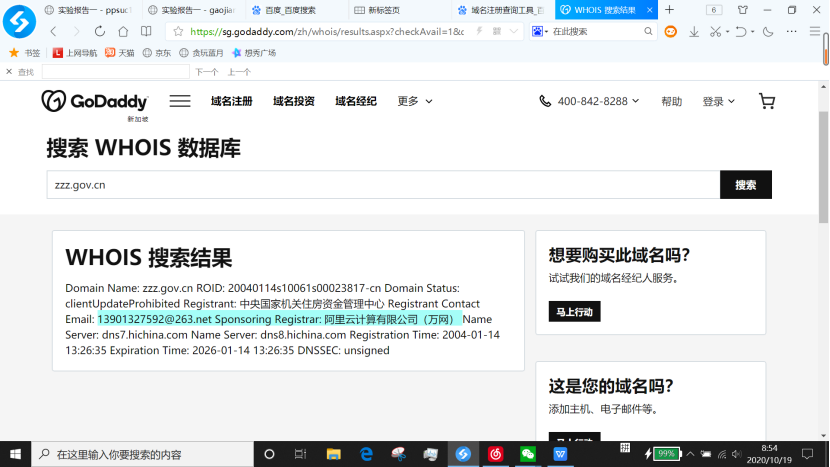830x467 pixels.
Task: Switch to the 实验报告一 - gaojia tab
Action: tap(192, 10)
